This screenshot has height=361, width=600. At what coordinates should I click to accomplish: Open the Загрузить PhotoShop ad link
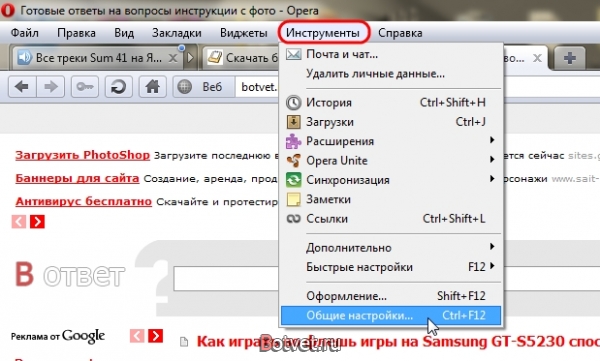pos(82,155)
